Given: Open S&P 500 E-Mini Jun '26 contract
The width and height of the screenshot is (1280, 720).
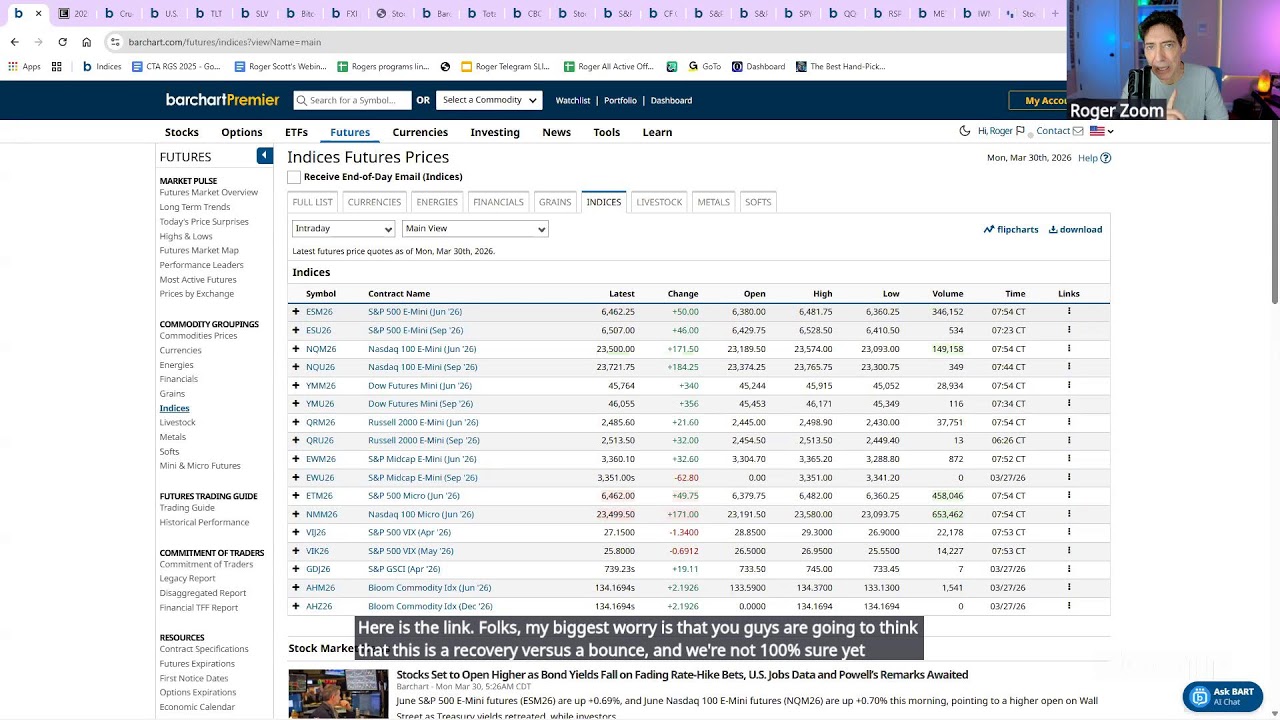Looking at the screenshot, I should (415, 311).
